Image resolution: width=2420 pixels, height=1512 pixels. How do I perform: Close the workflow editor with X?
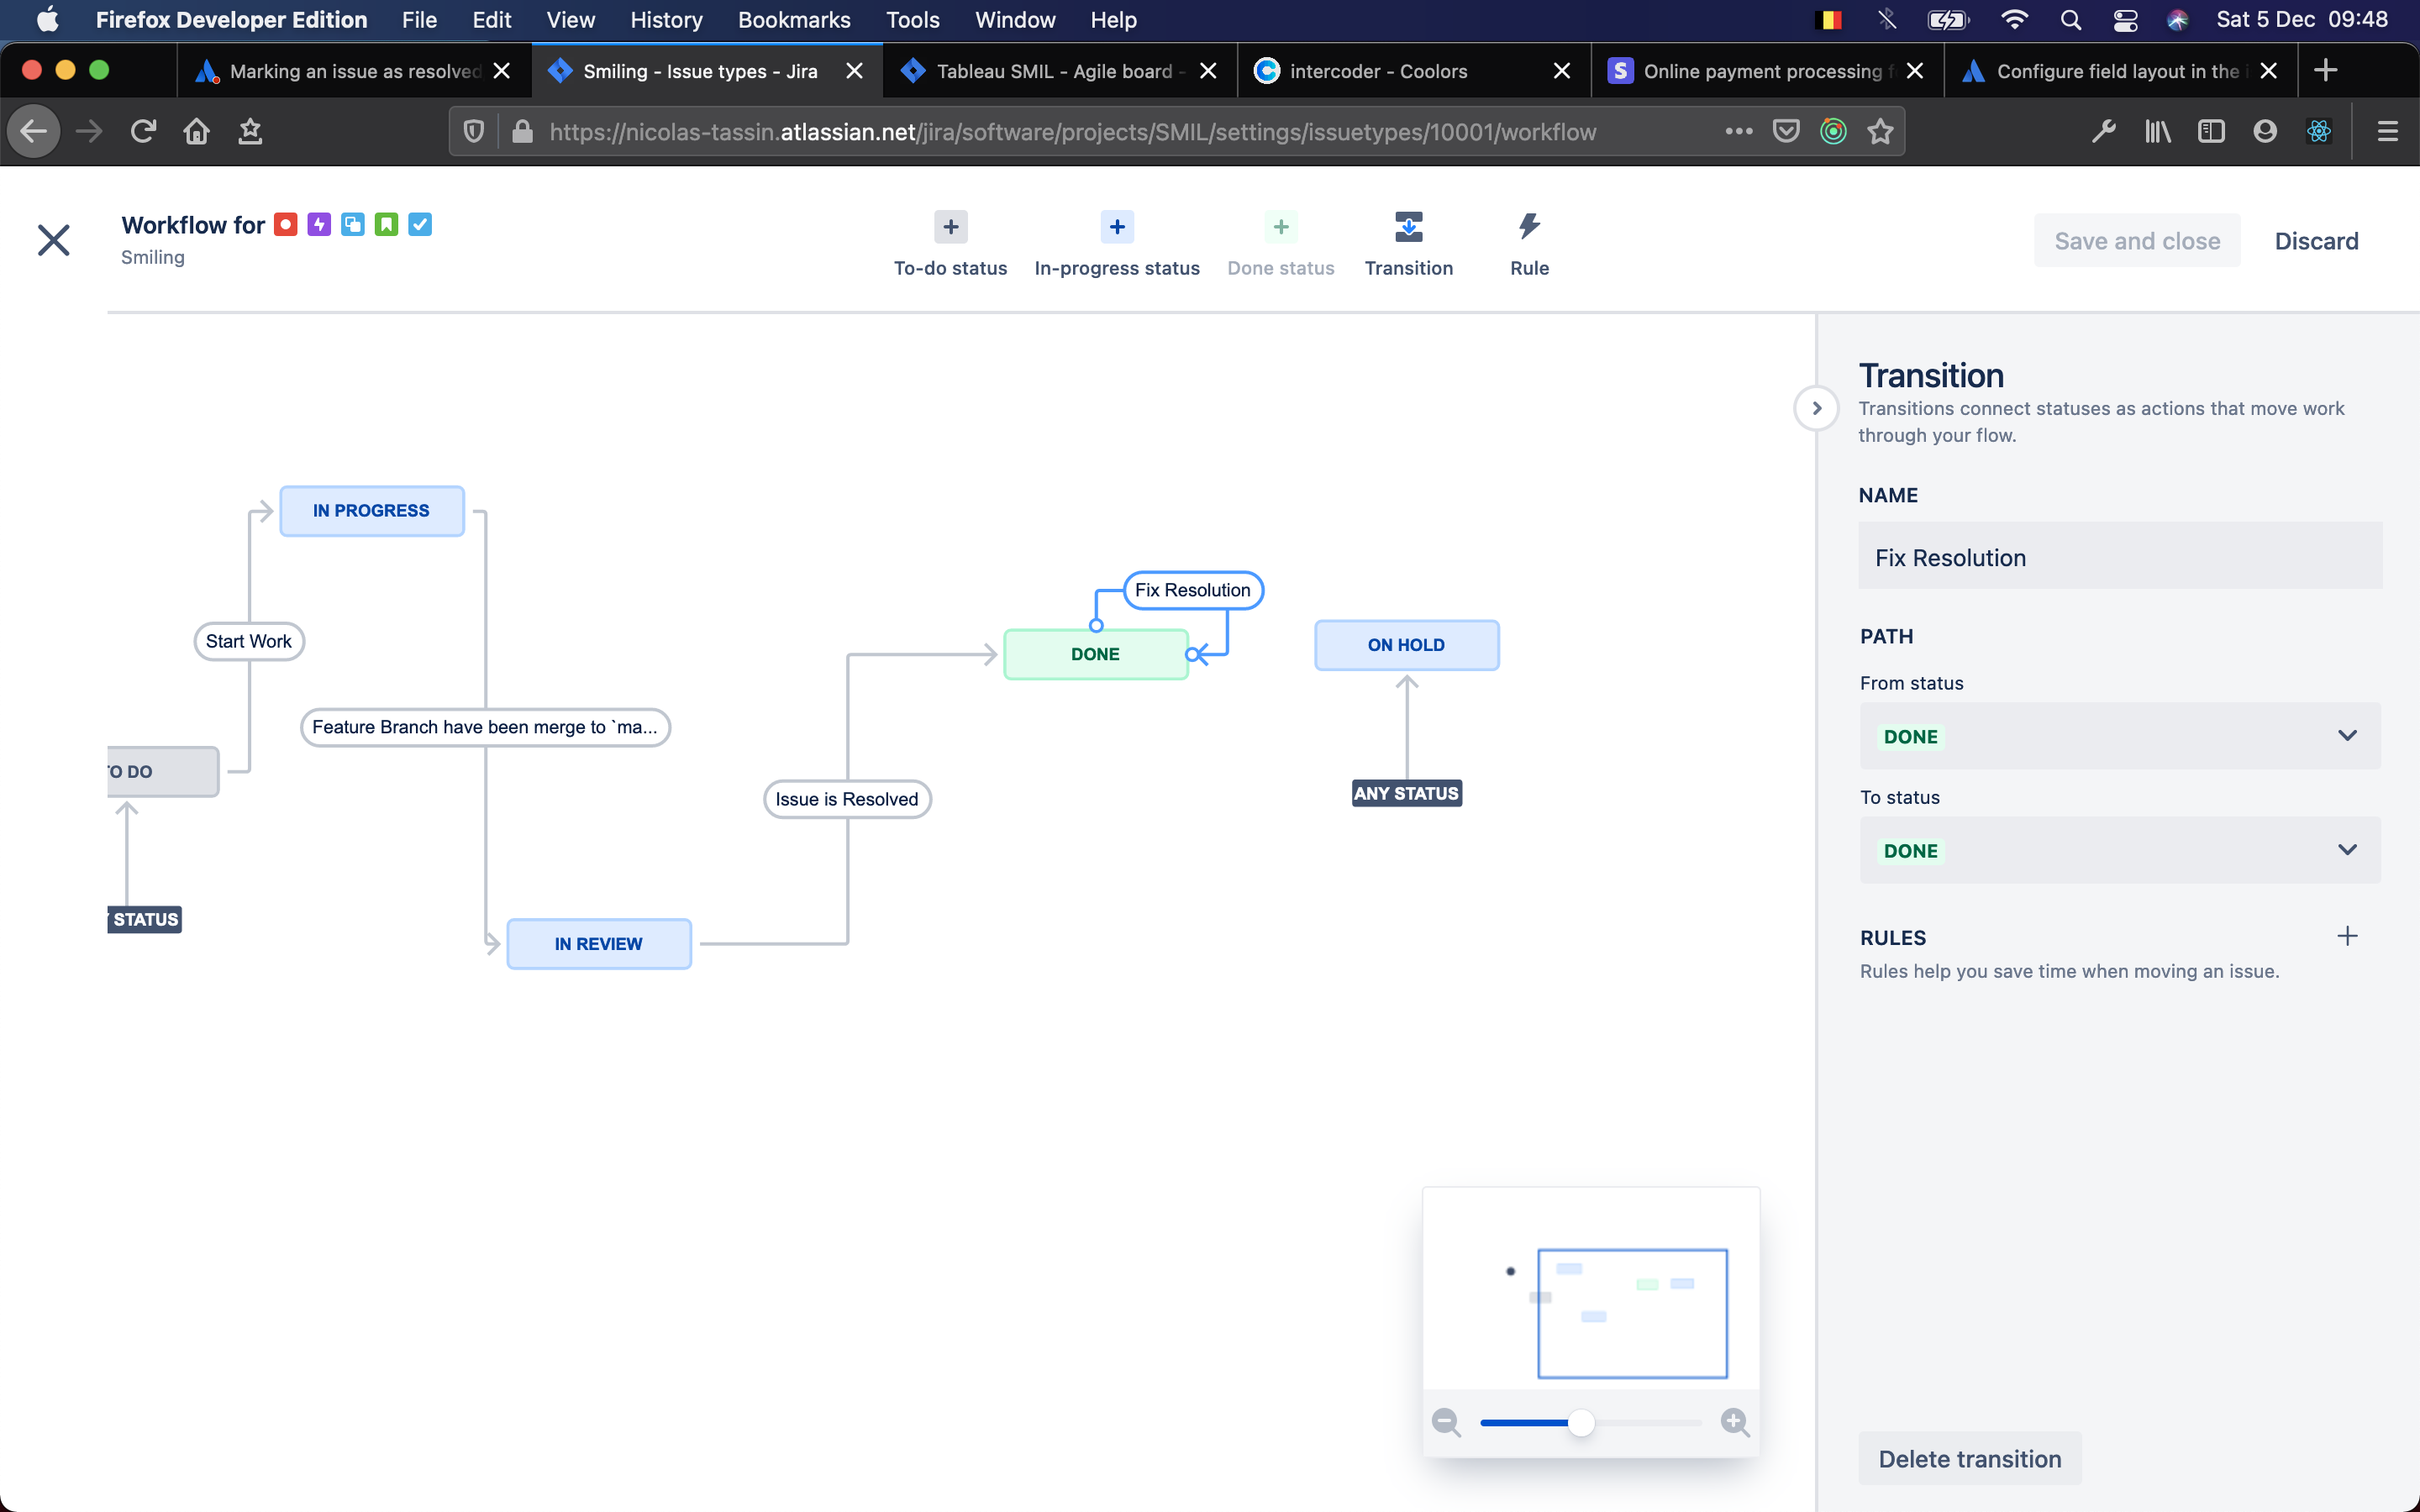pos(53,240)
